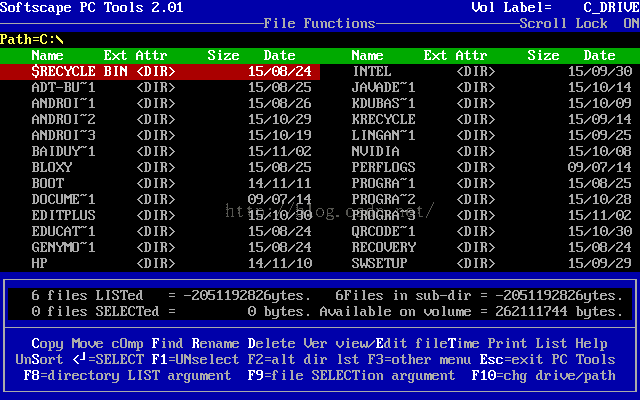Image resolution: width=640 pixels, height=400 pixels.
Task: Choose the UnSort command
Action: (x=39, y=360)
